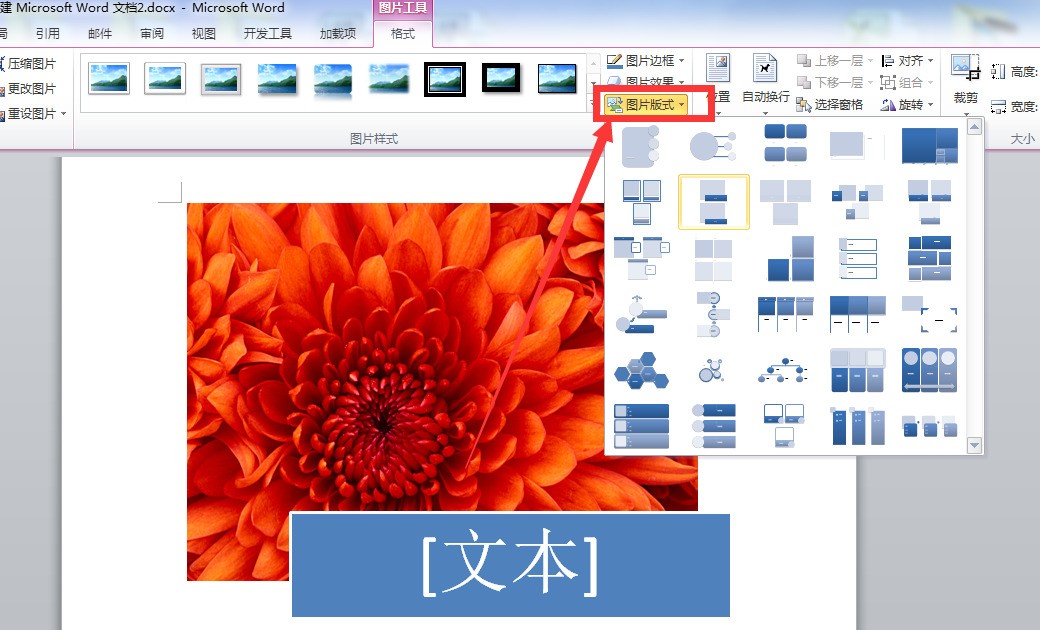Click the 宽度 width size icon

tap(998, 106)
